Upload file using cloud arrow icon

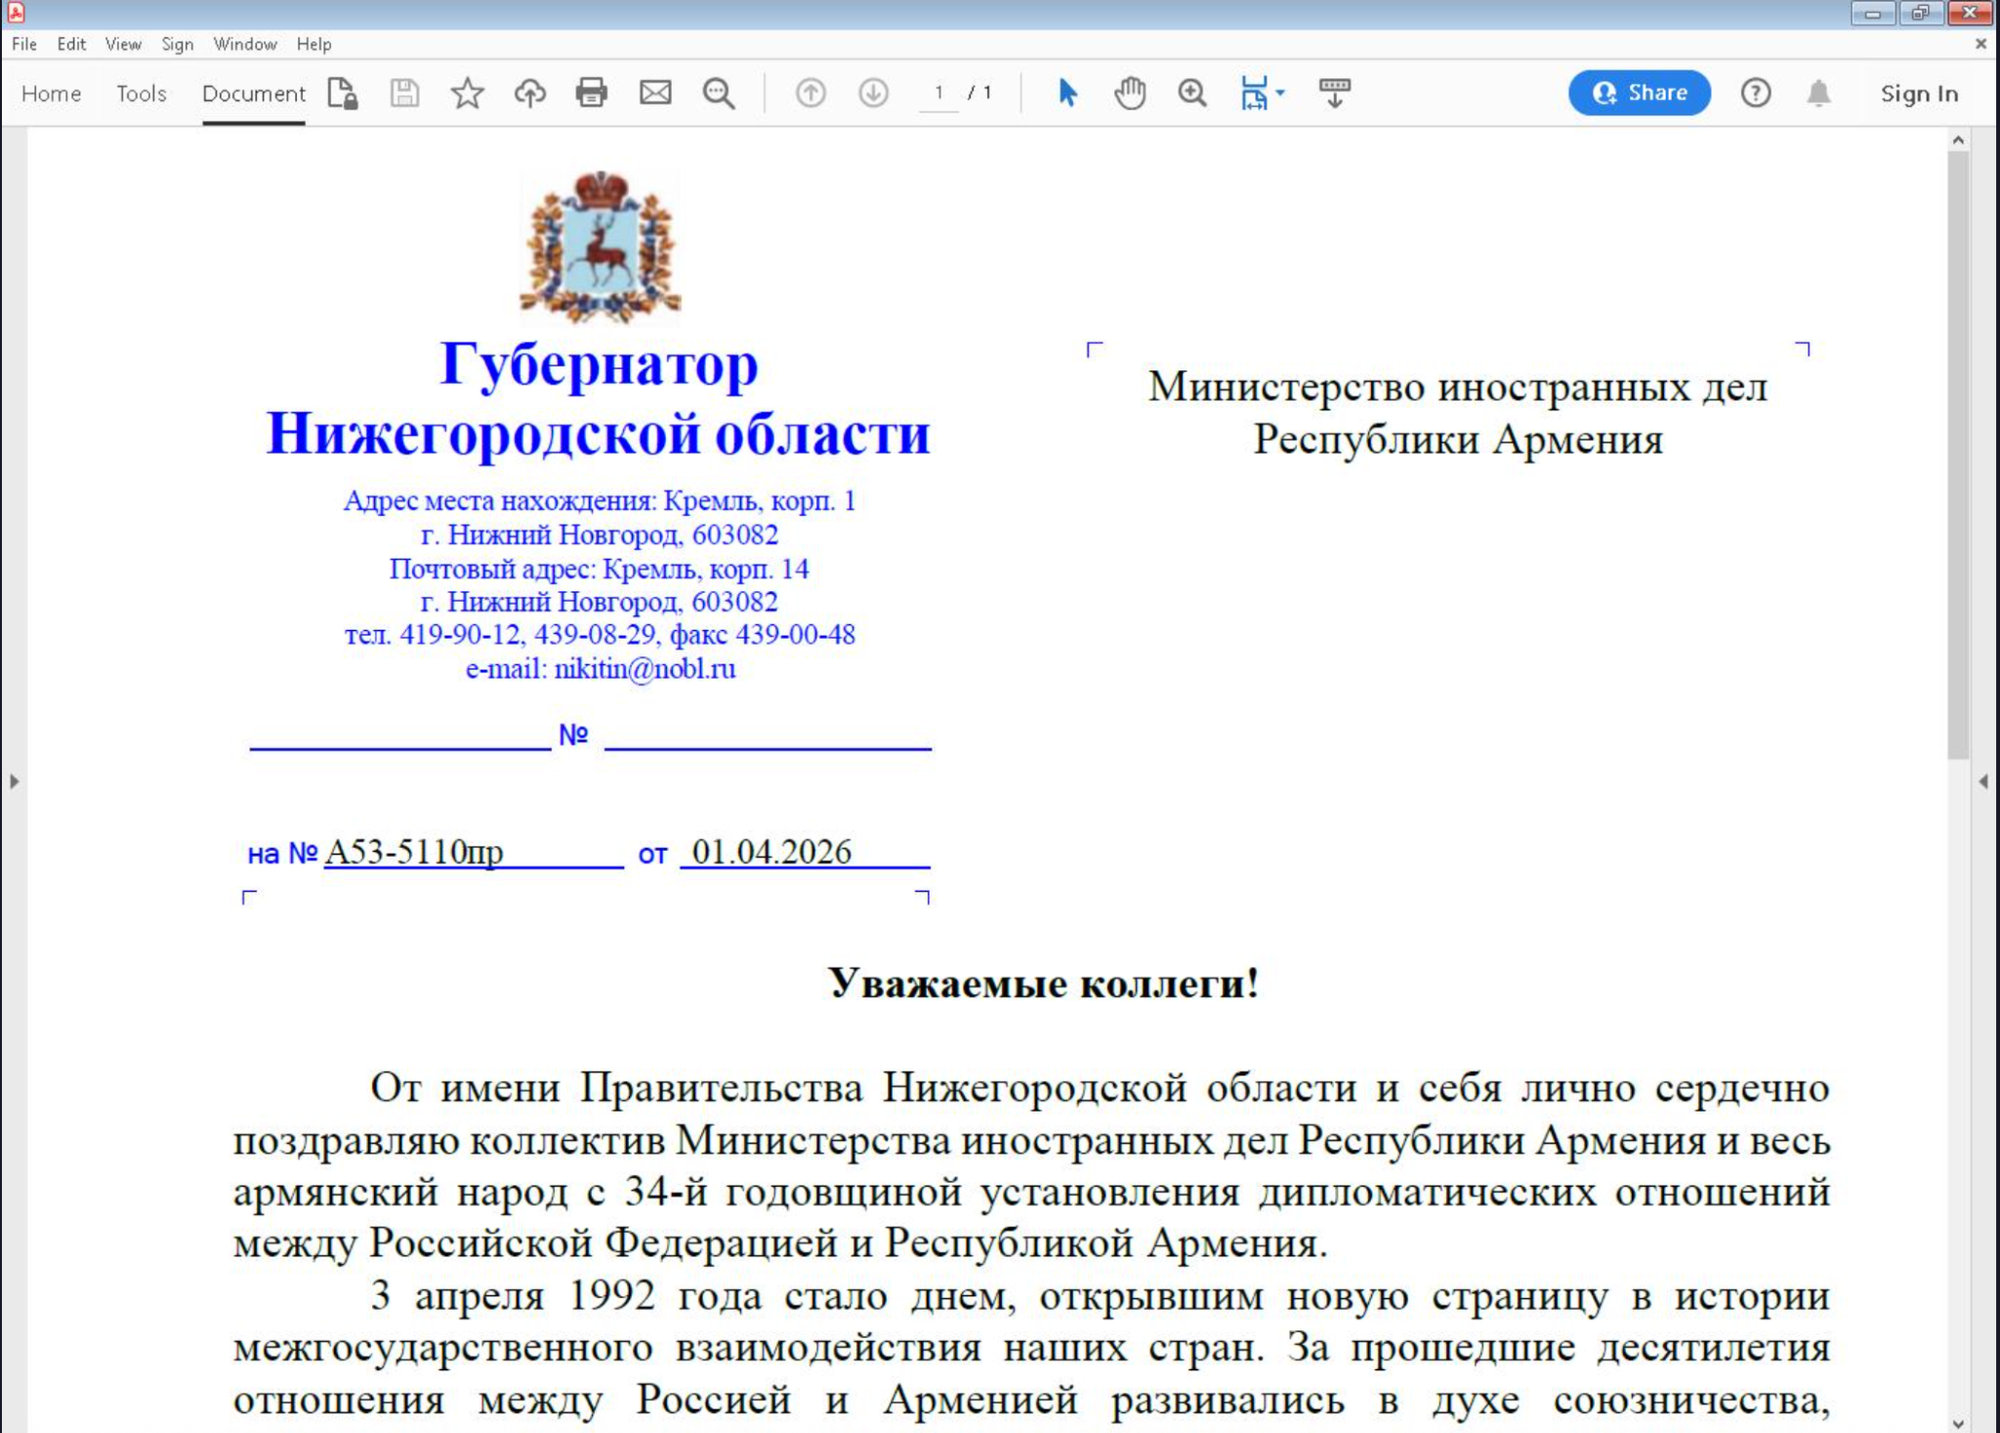point(530,93)
